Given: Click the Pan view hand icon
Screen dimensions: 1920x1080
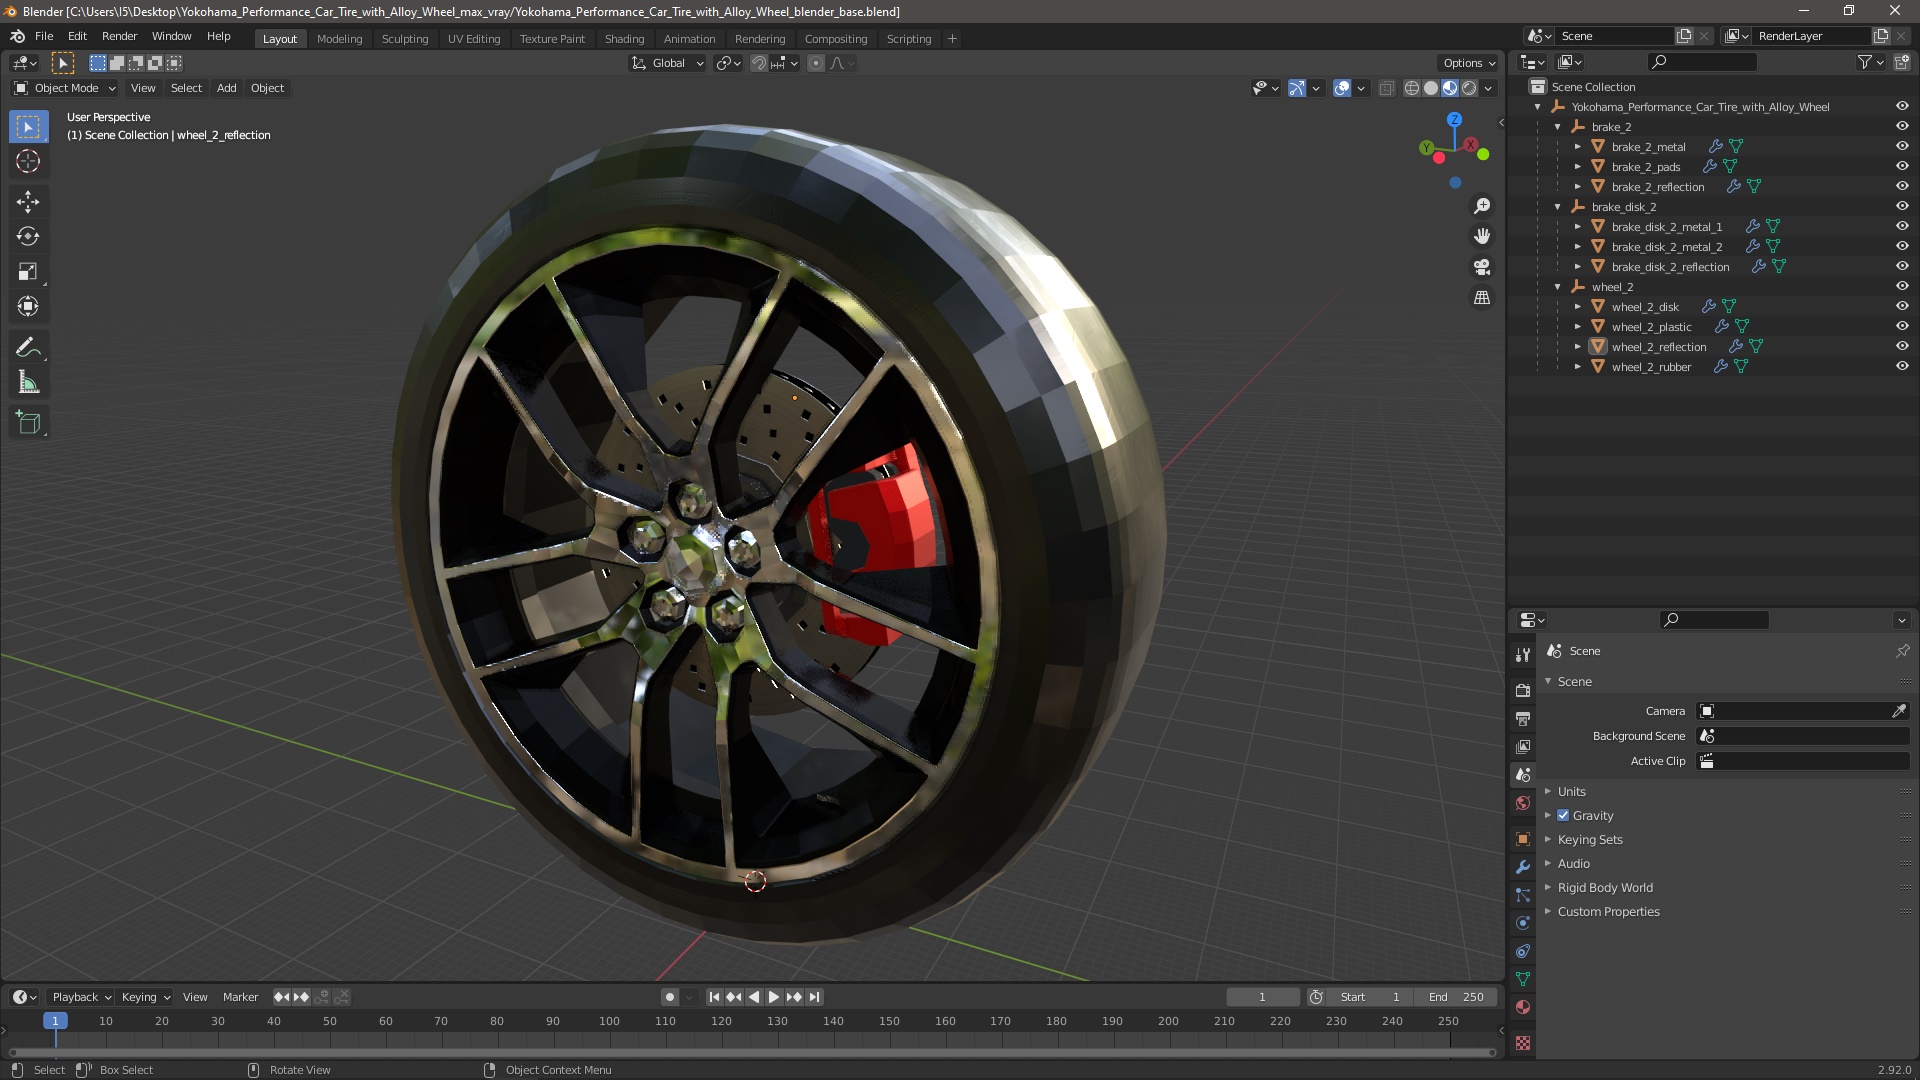Looking at the screenshot, I should pyautogui.click(x=1482, y=236).
